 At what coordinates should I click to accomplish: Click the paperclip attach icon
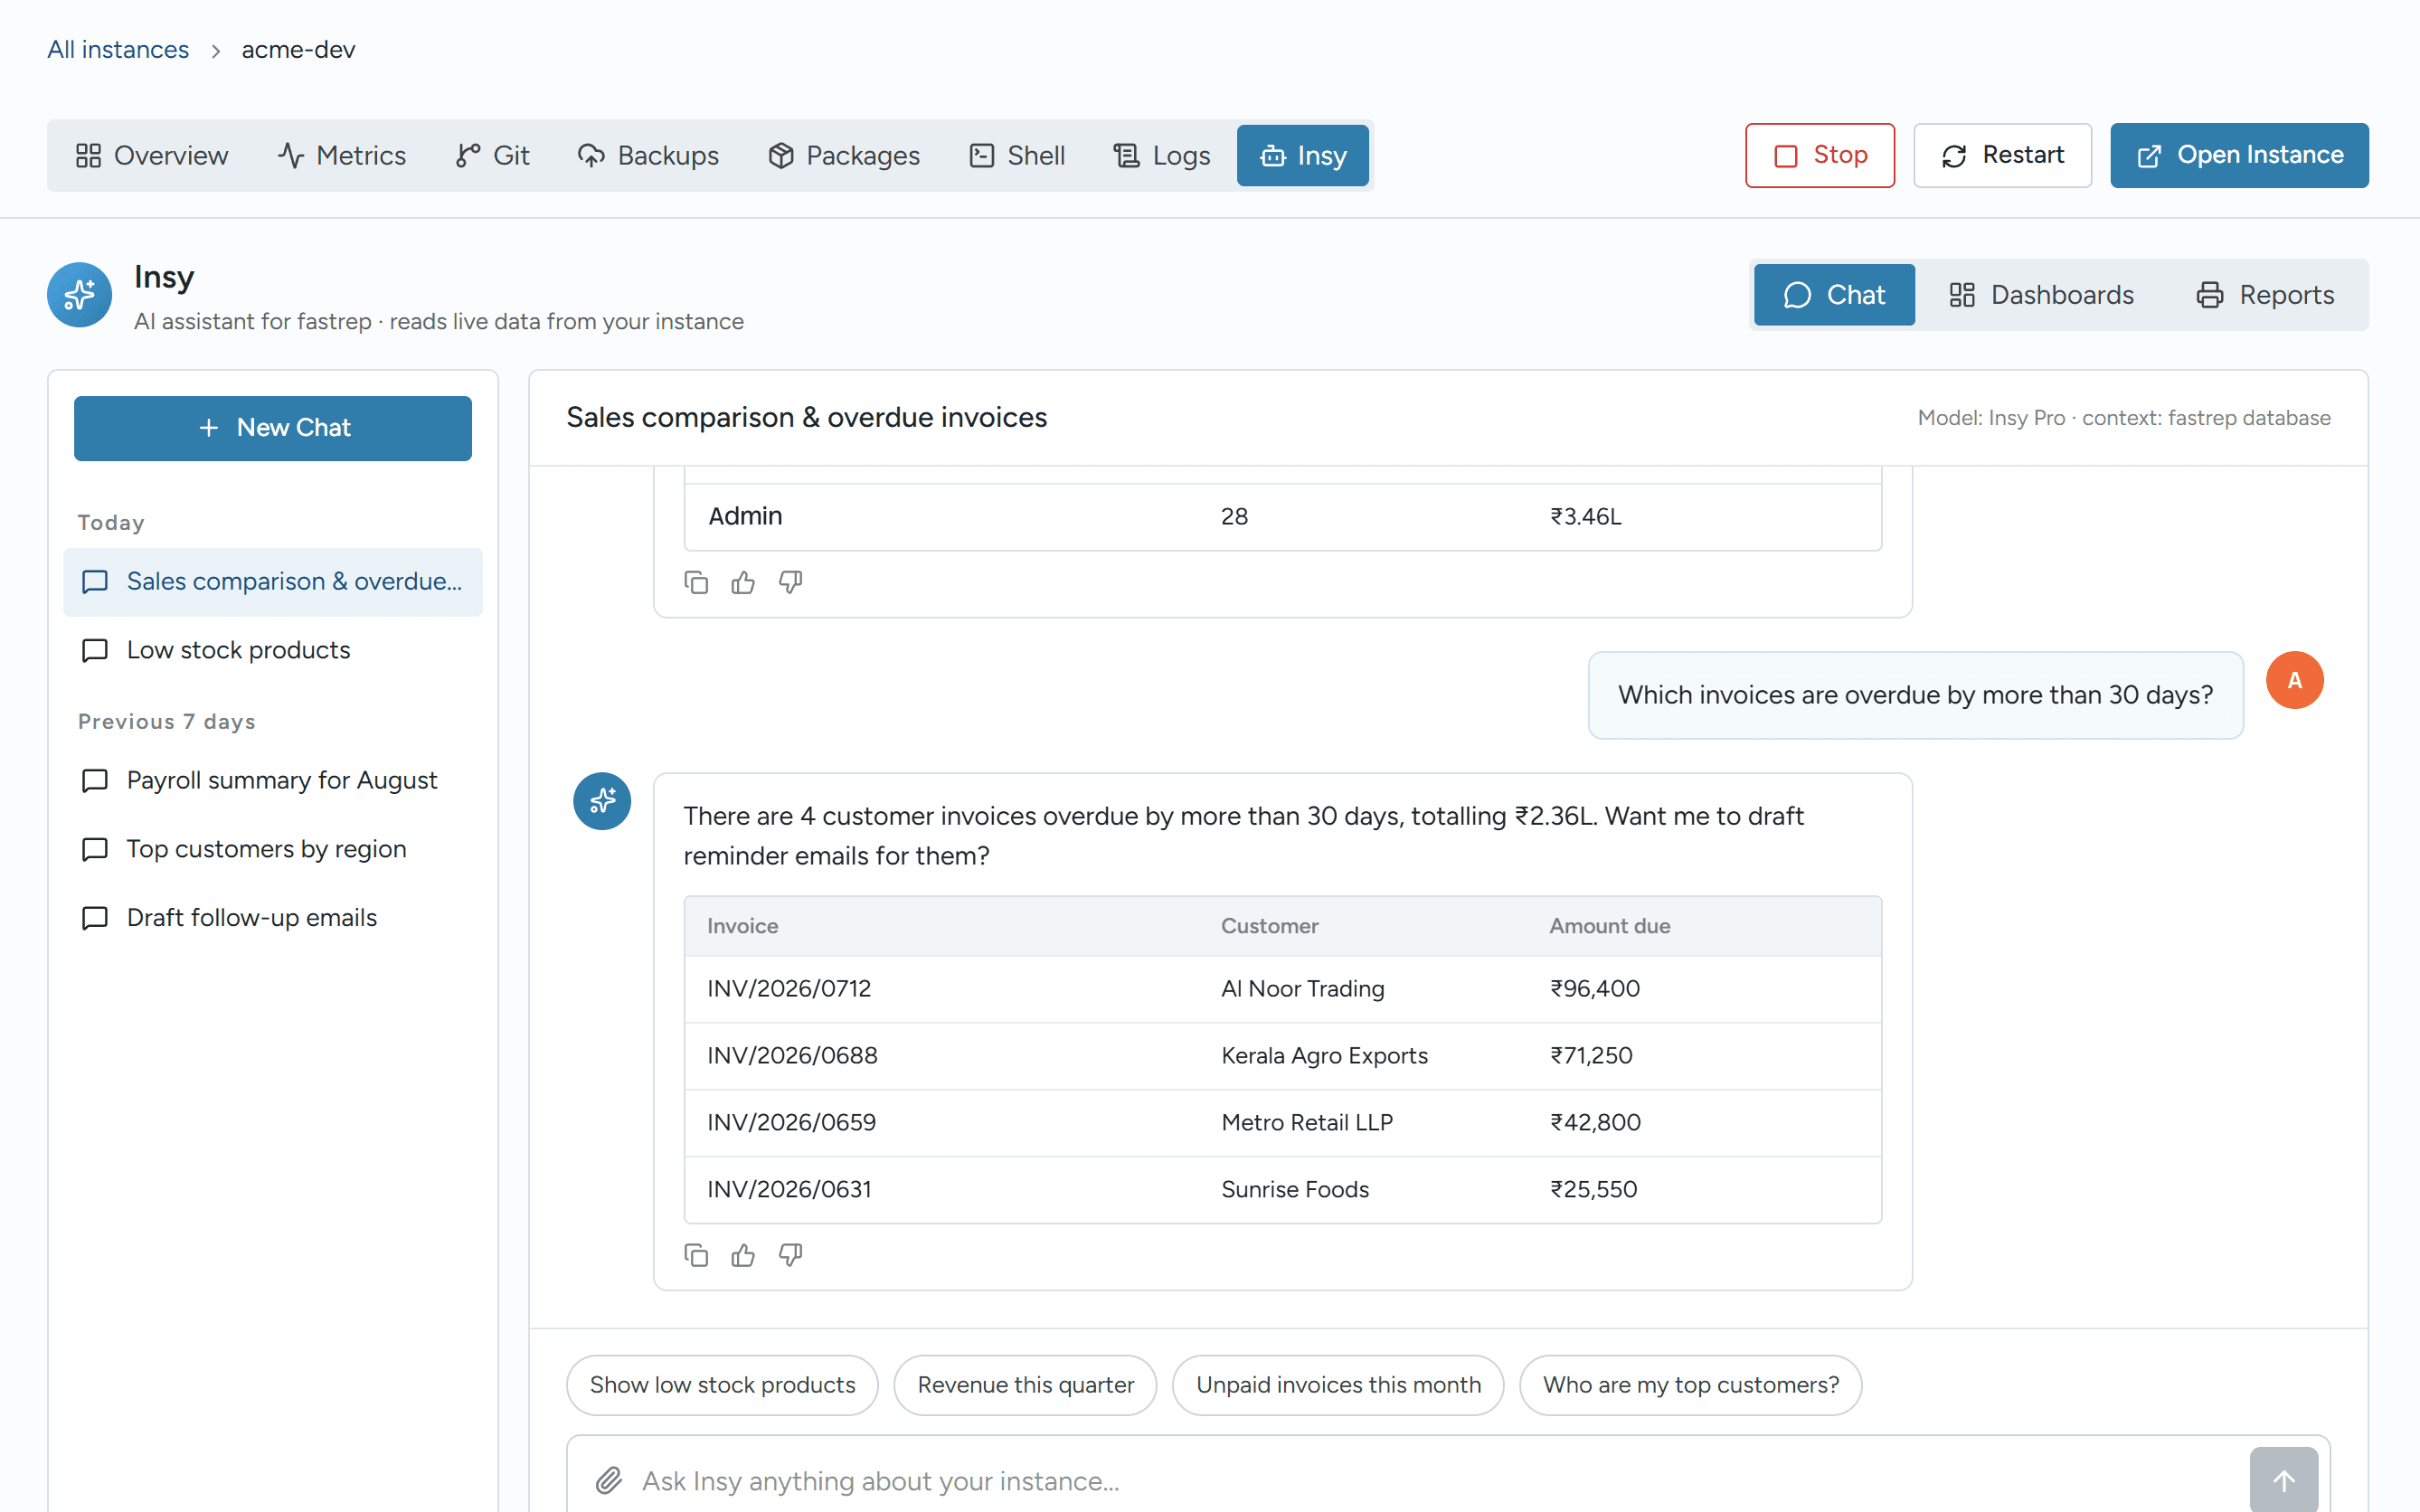(609, 1480)
